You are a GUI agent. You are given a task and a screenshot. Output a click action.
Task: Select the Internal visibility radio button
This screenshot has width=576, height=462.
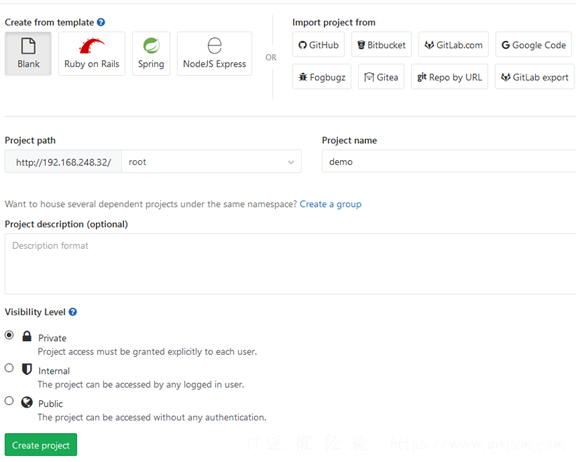click(x=9, y=368)
